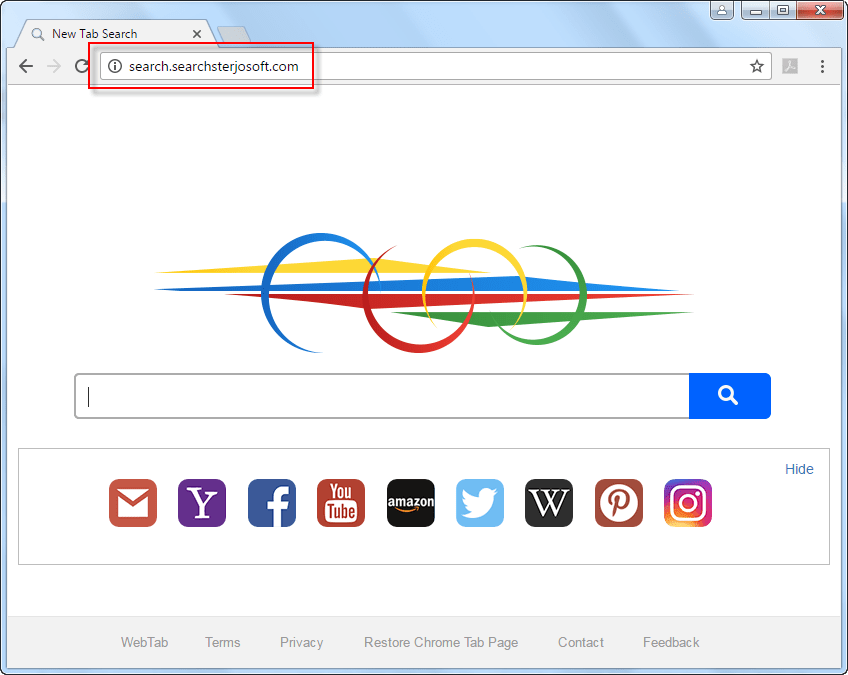
Task: Click inside the main search input field
Action: [x=382, y=396]
